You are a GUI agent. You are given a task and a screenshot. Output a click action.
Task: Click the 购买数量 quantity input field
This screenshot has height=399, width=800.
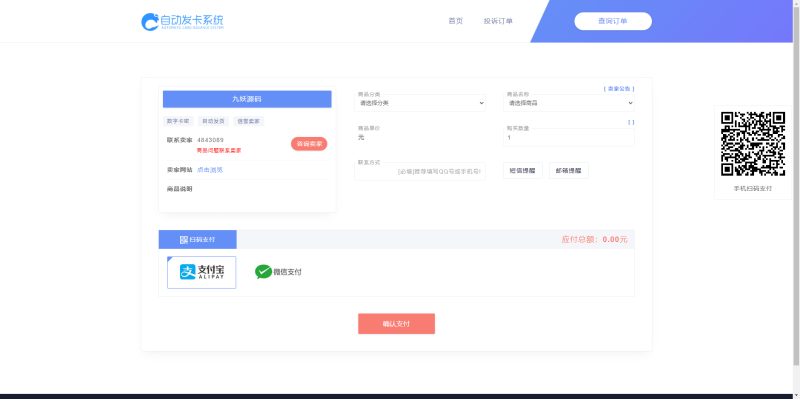(x=568, y=137)
